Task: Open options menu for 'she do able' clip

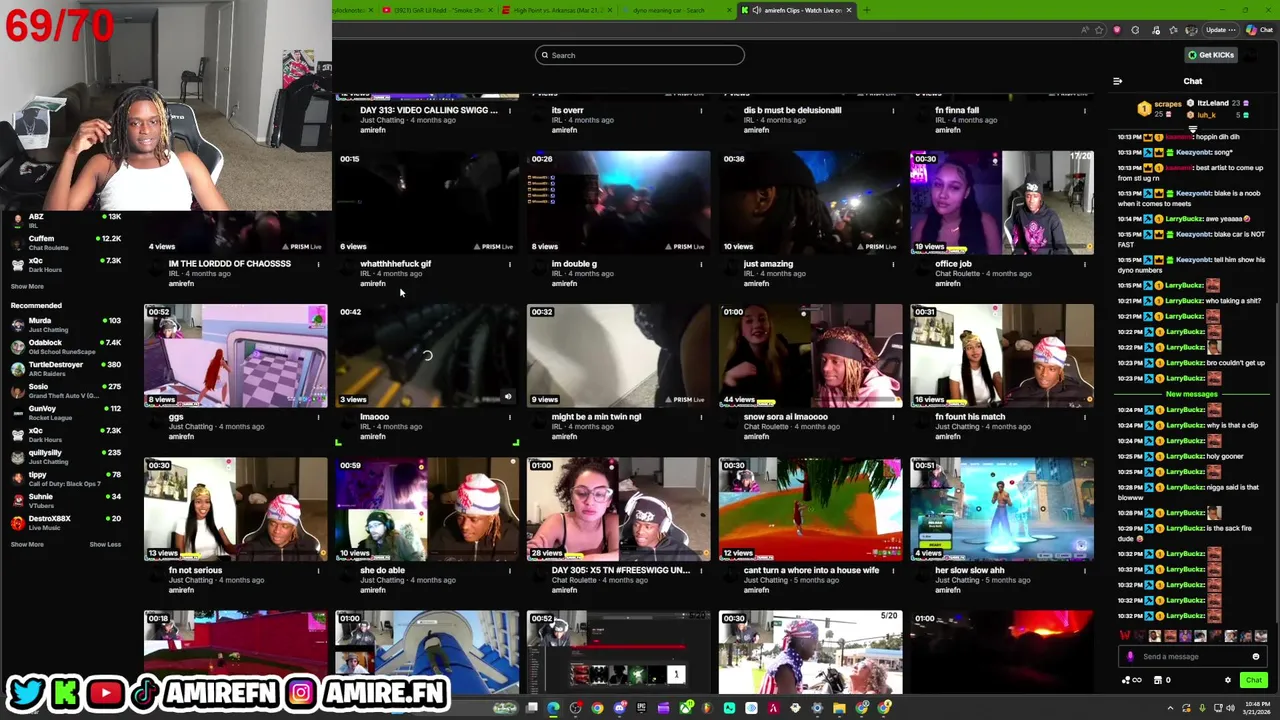Action: click(509, 571)
